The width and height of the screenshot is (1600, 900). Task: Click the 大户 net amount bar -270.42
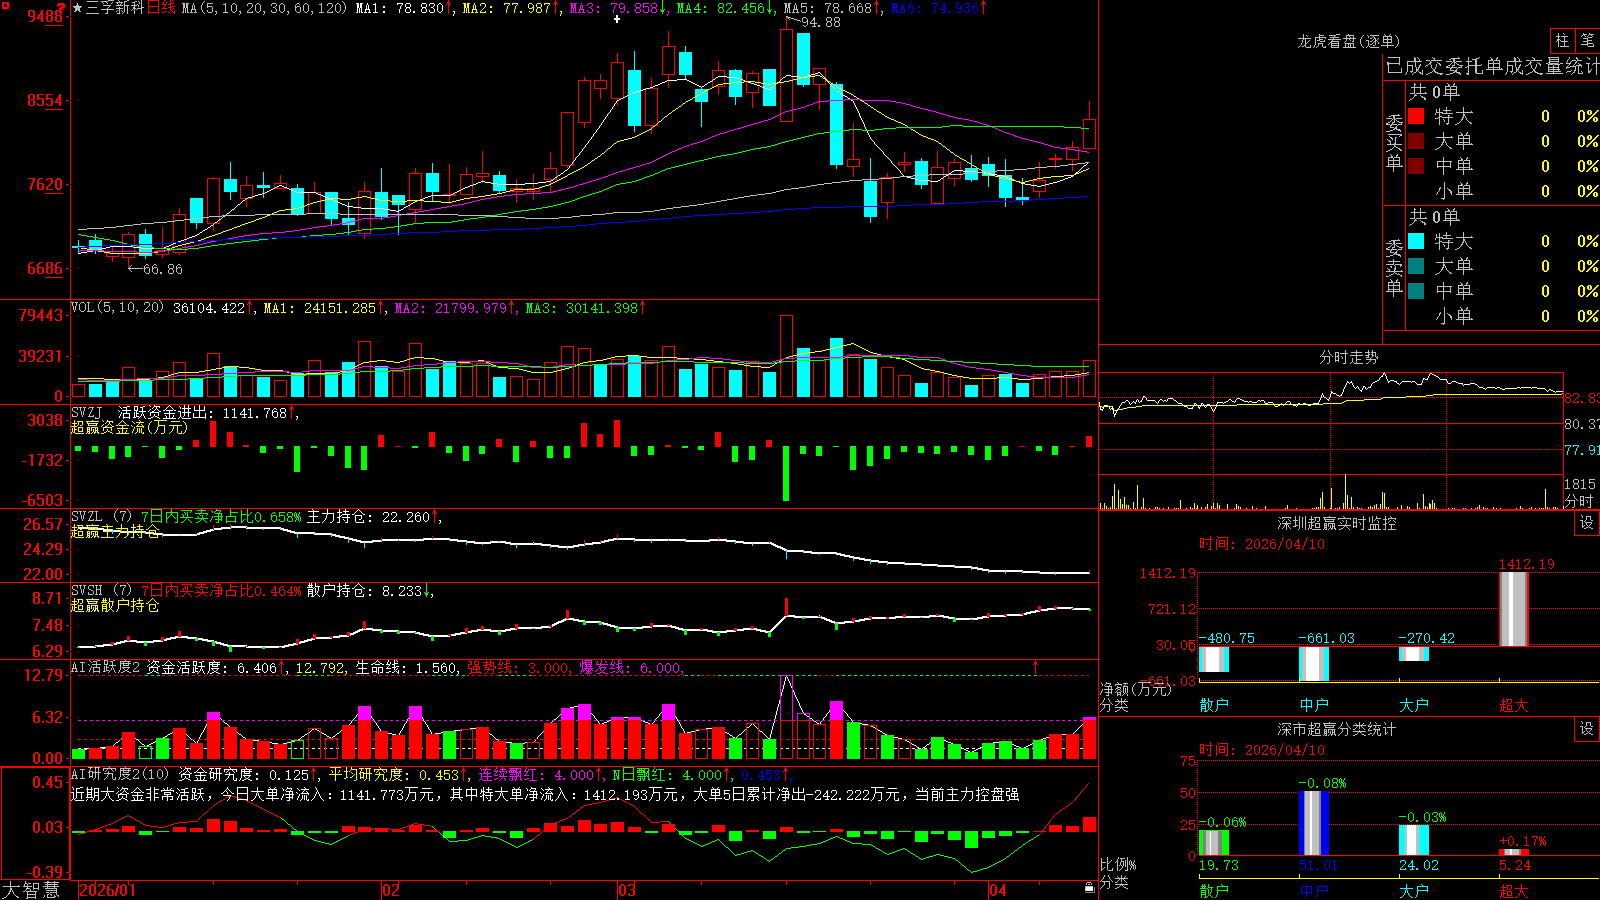point(1414,654)
